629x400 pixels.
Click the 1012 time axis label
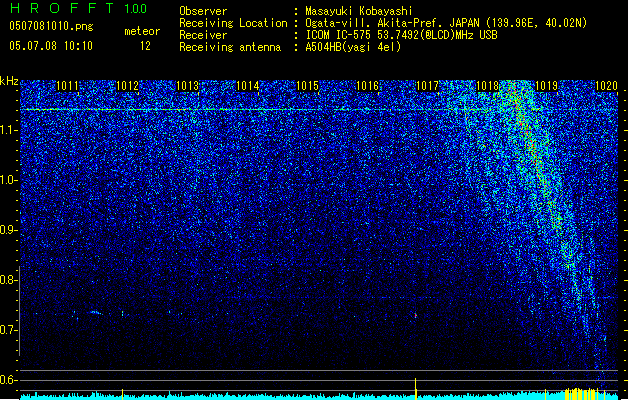tap(127, 86)
